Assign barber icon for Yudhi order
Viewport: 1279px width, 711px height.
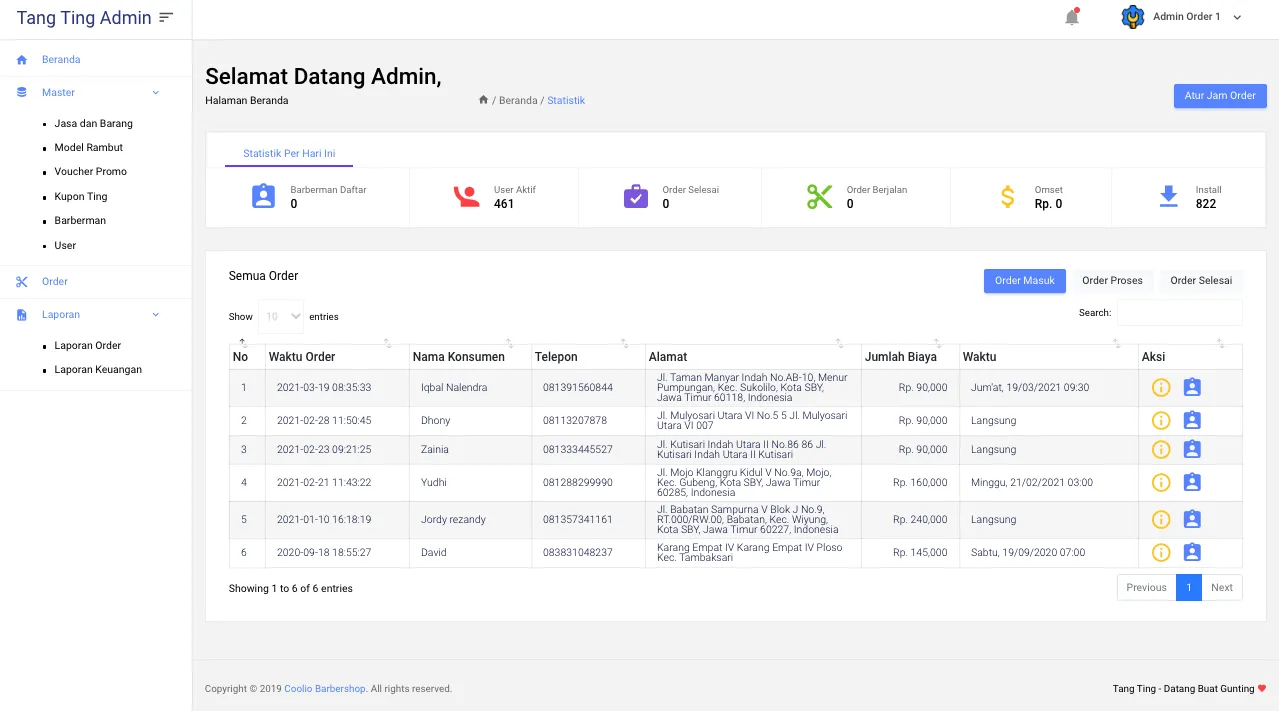point(1192,483)
